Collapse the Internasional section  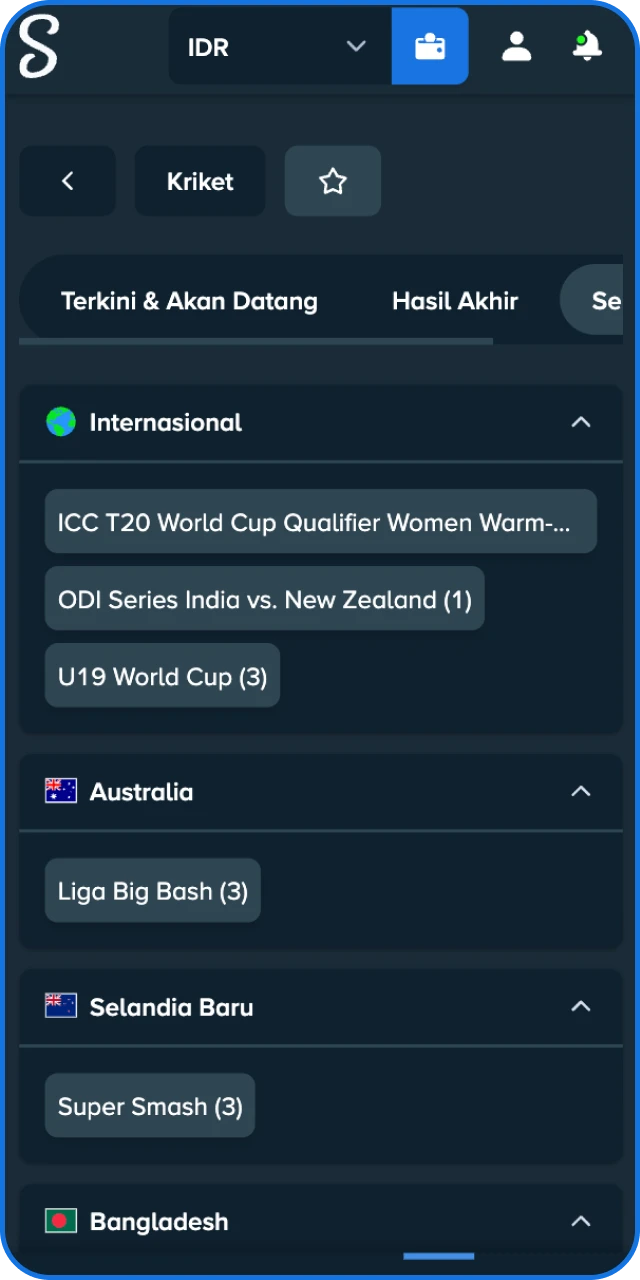tap(581, 422)
